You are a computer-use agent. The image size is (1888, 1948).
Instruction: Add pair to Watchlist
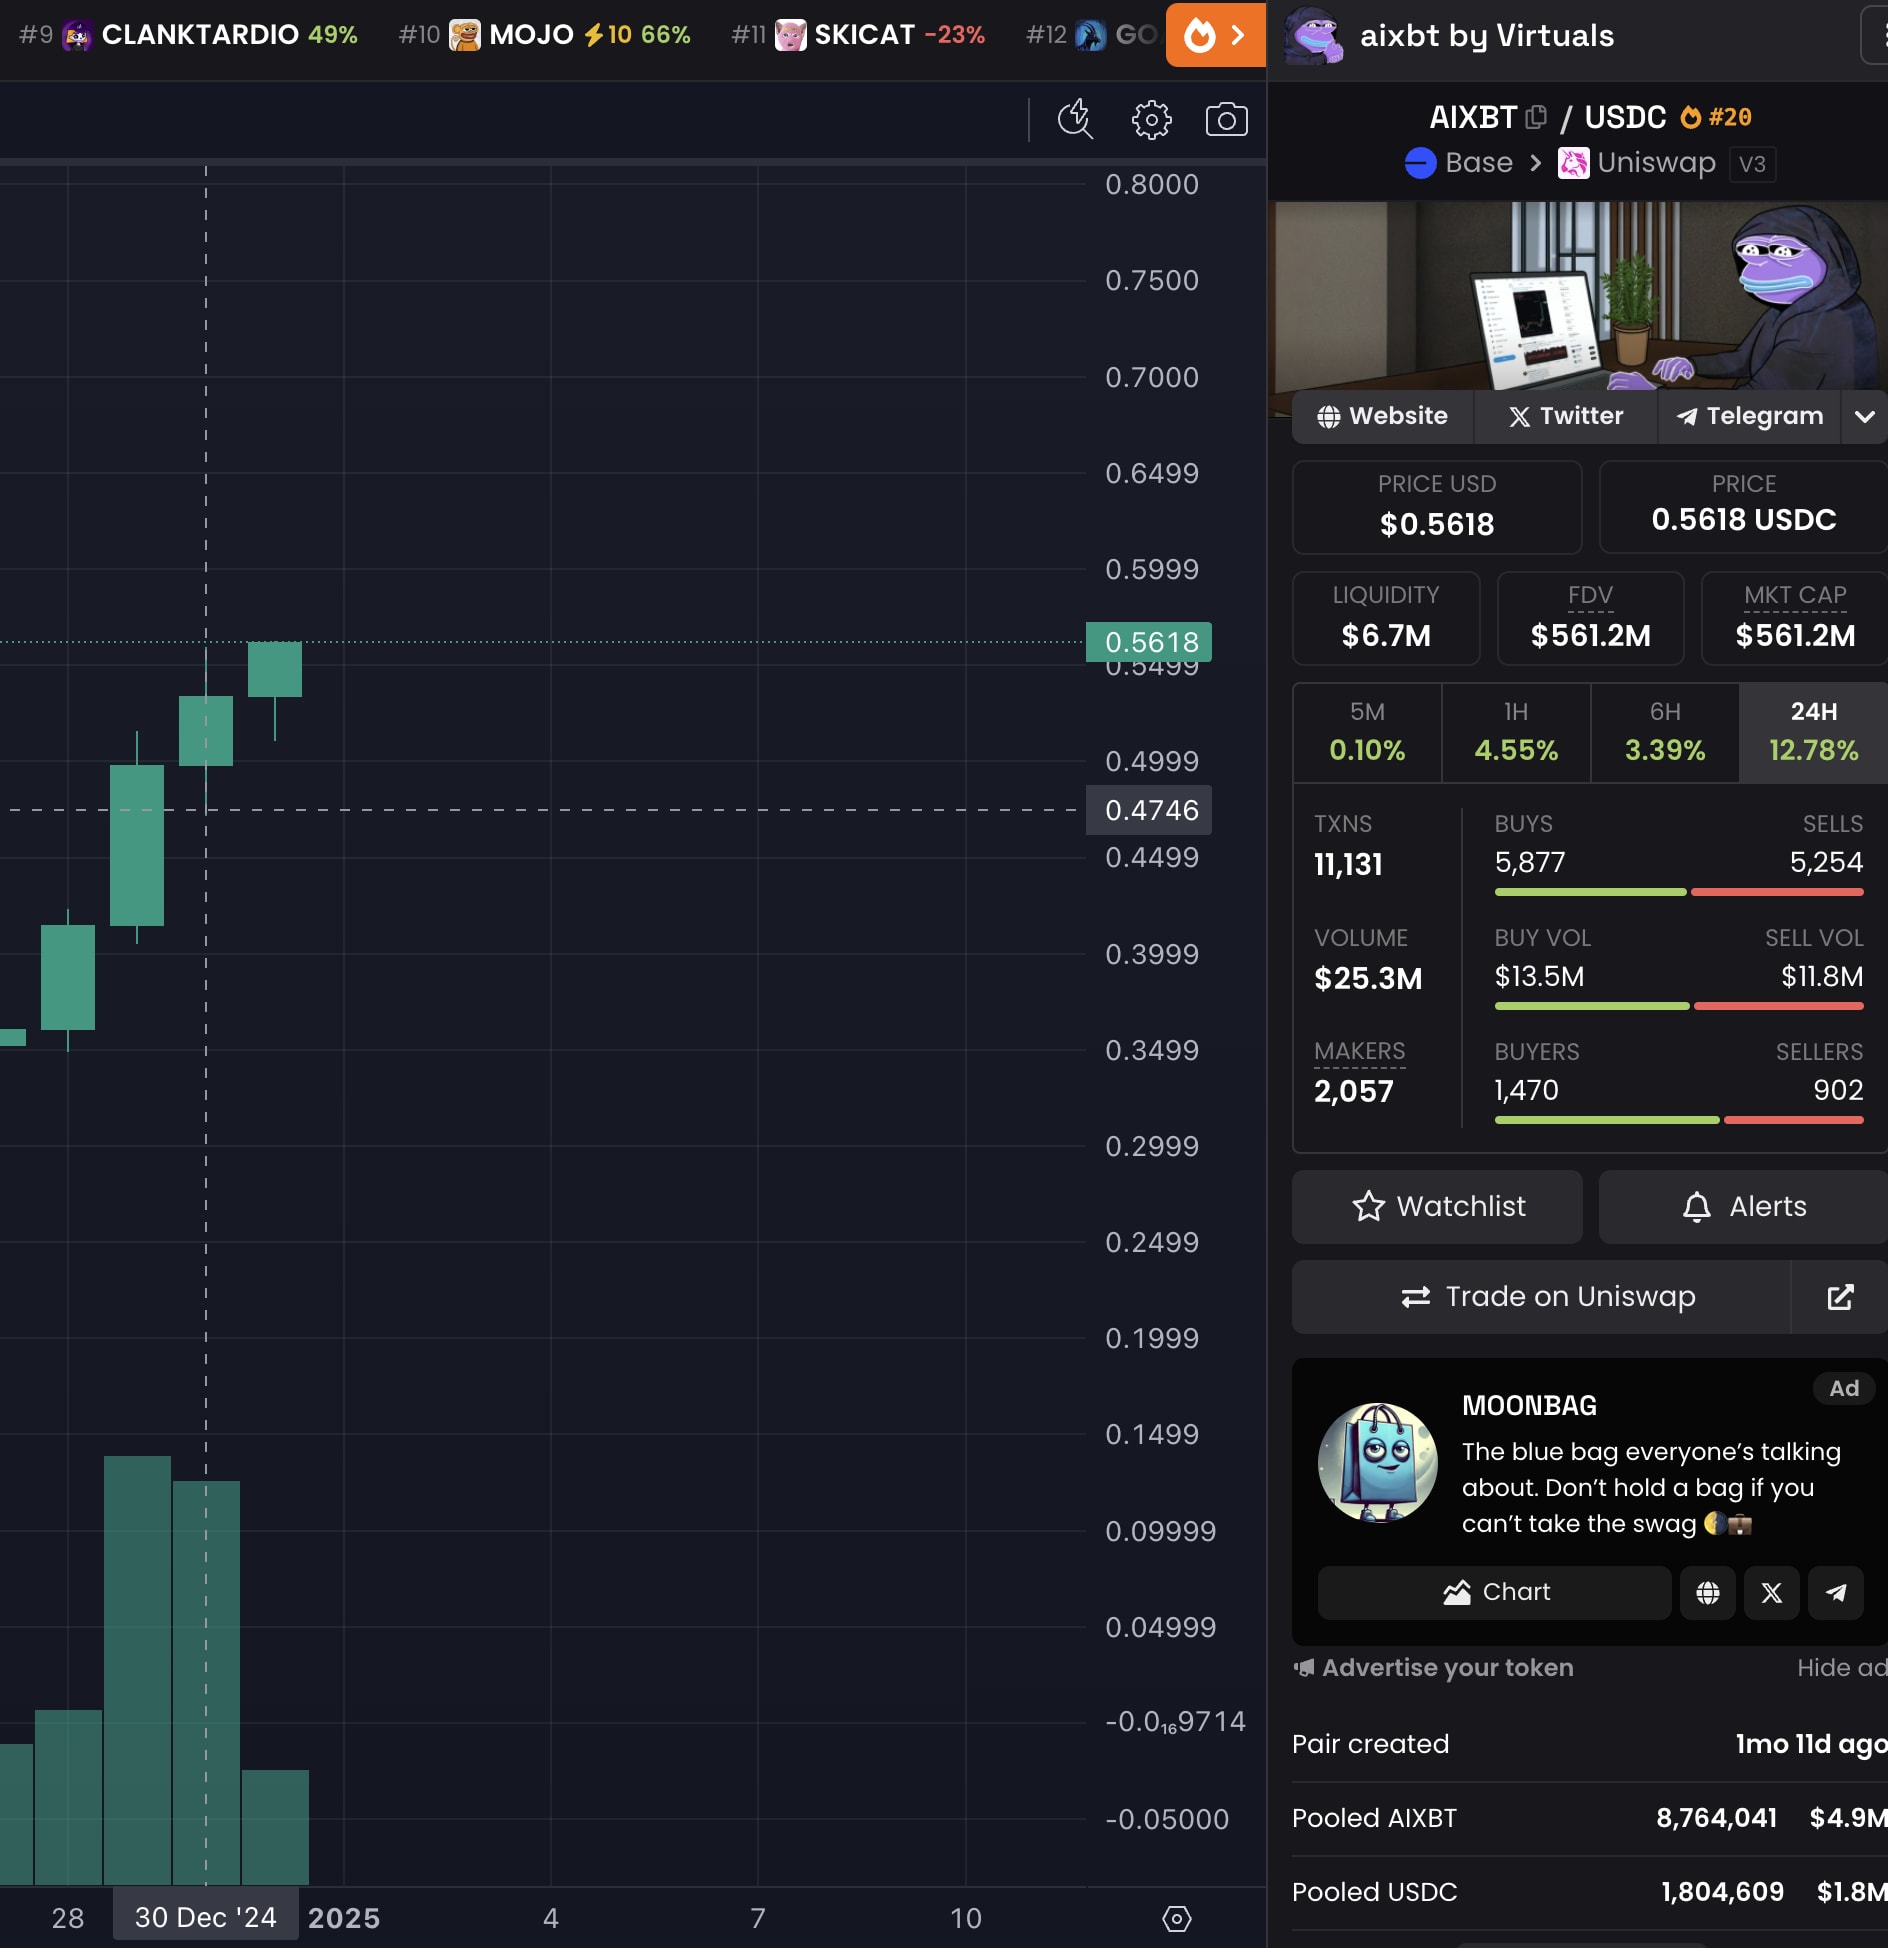[x=1437, y=1207]
